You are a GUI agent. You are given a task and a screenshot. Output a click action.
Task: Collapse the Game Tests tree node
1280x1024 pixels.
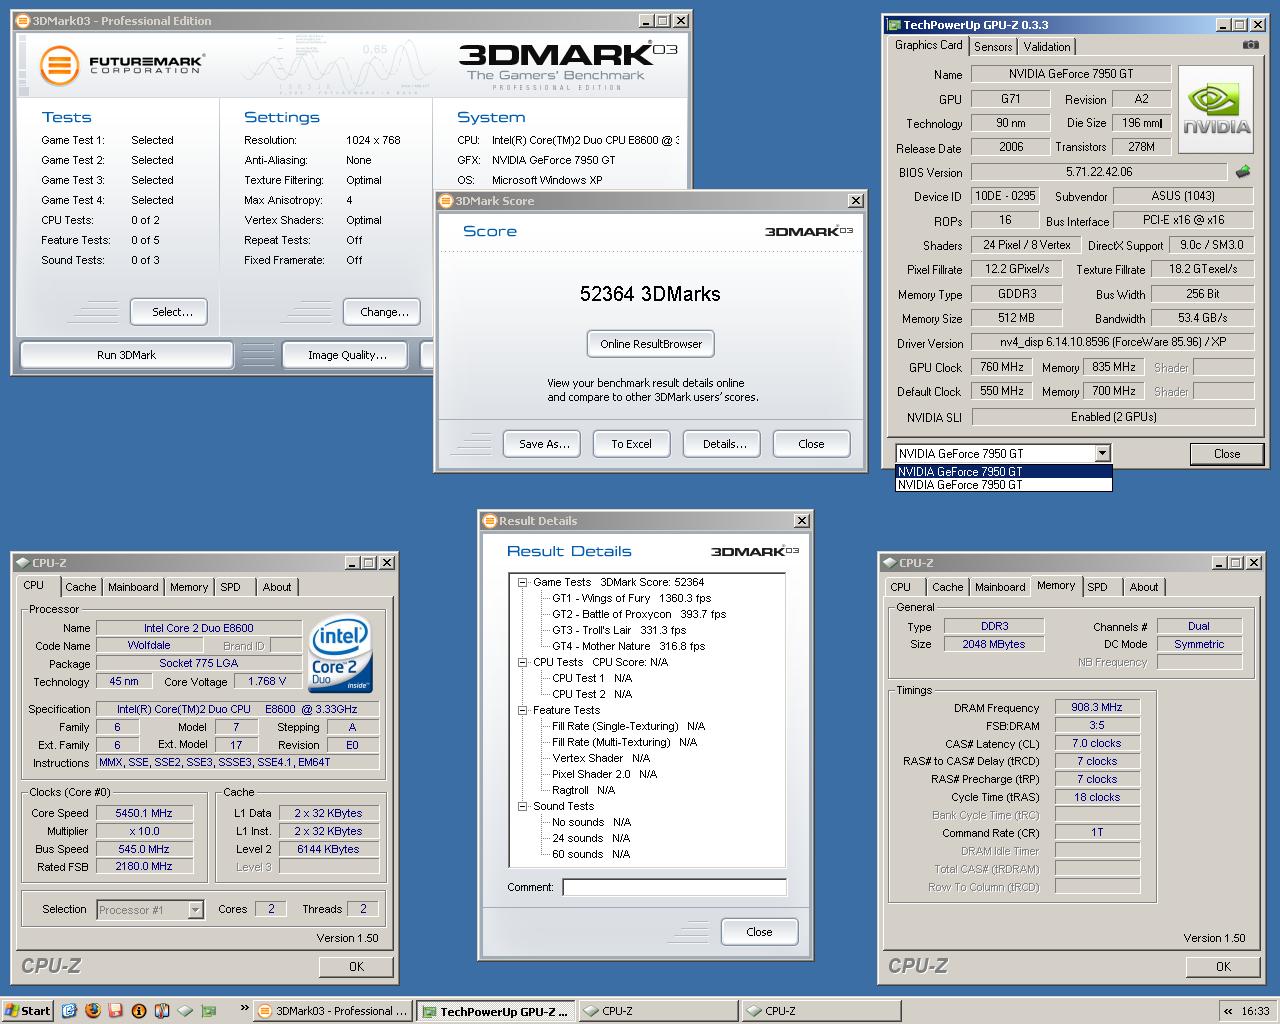point(522,582)
